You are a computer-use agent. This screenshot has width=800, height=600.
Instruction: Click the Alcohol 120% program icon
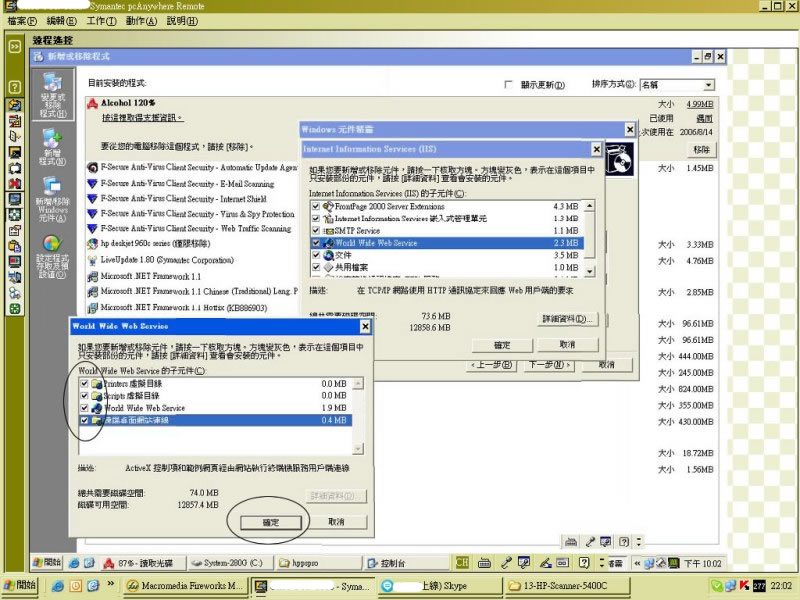pyautogui.click(x=92, y=104)
